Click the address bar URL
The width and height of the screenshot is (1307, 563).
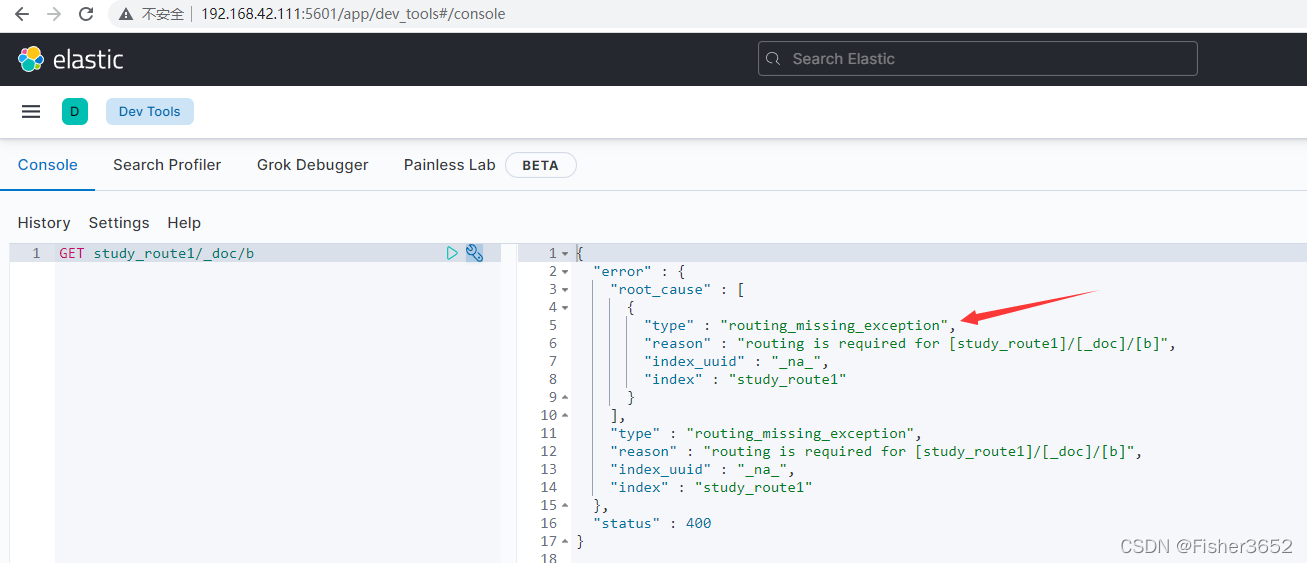(353, 14)
